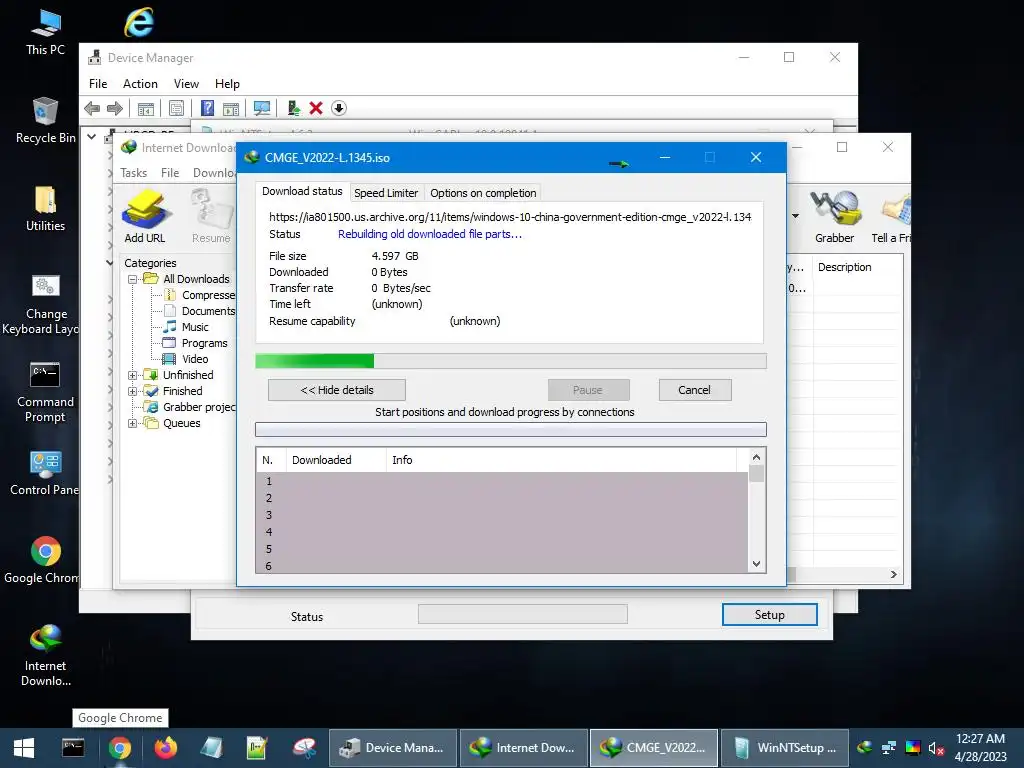Click the muted volume tray icon
This screenshot has width=1024, height=768.
[936, 748]
